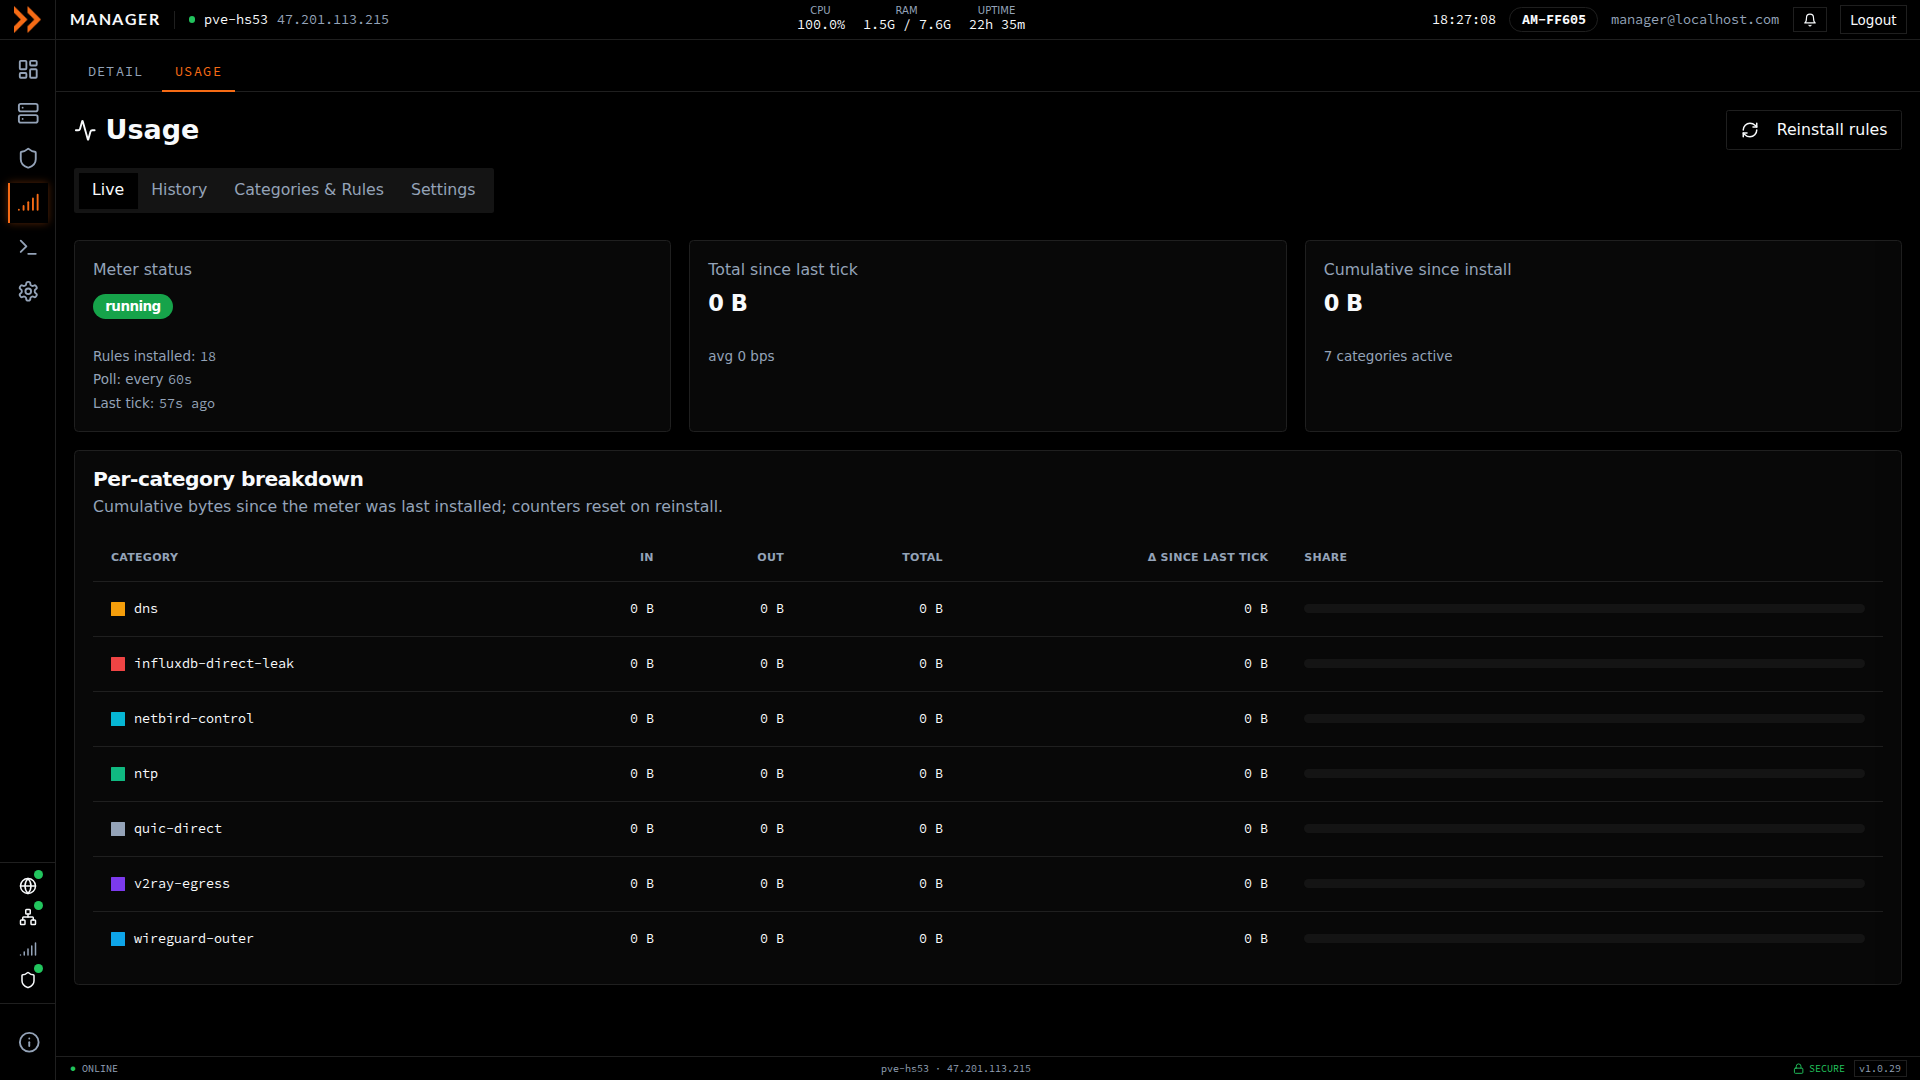Viewport: 1920px width, 1080px height.
Task: Click the CPU 100.0% indicator
Action: pyautogui.click(x=821, y=18)
